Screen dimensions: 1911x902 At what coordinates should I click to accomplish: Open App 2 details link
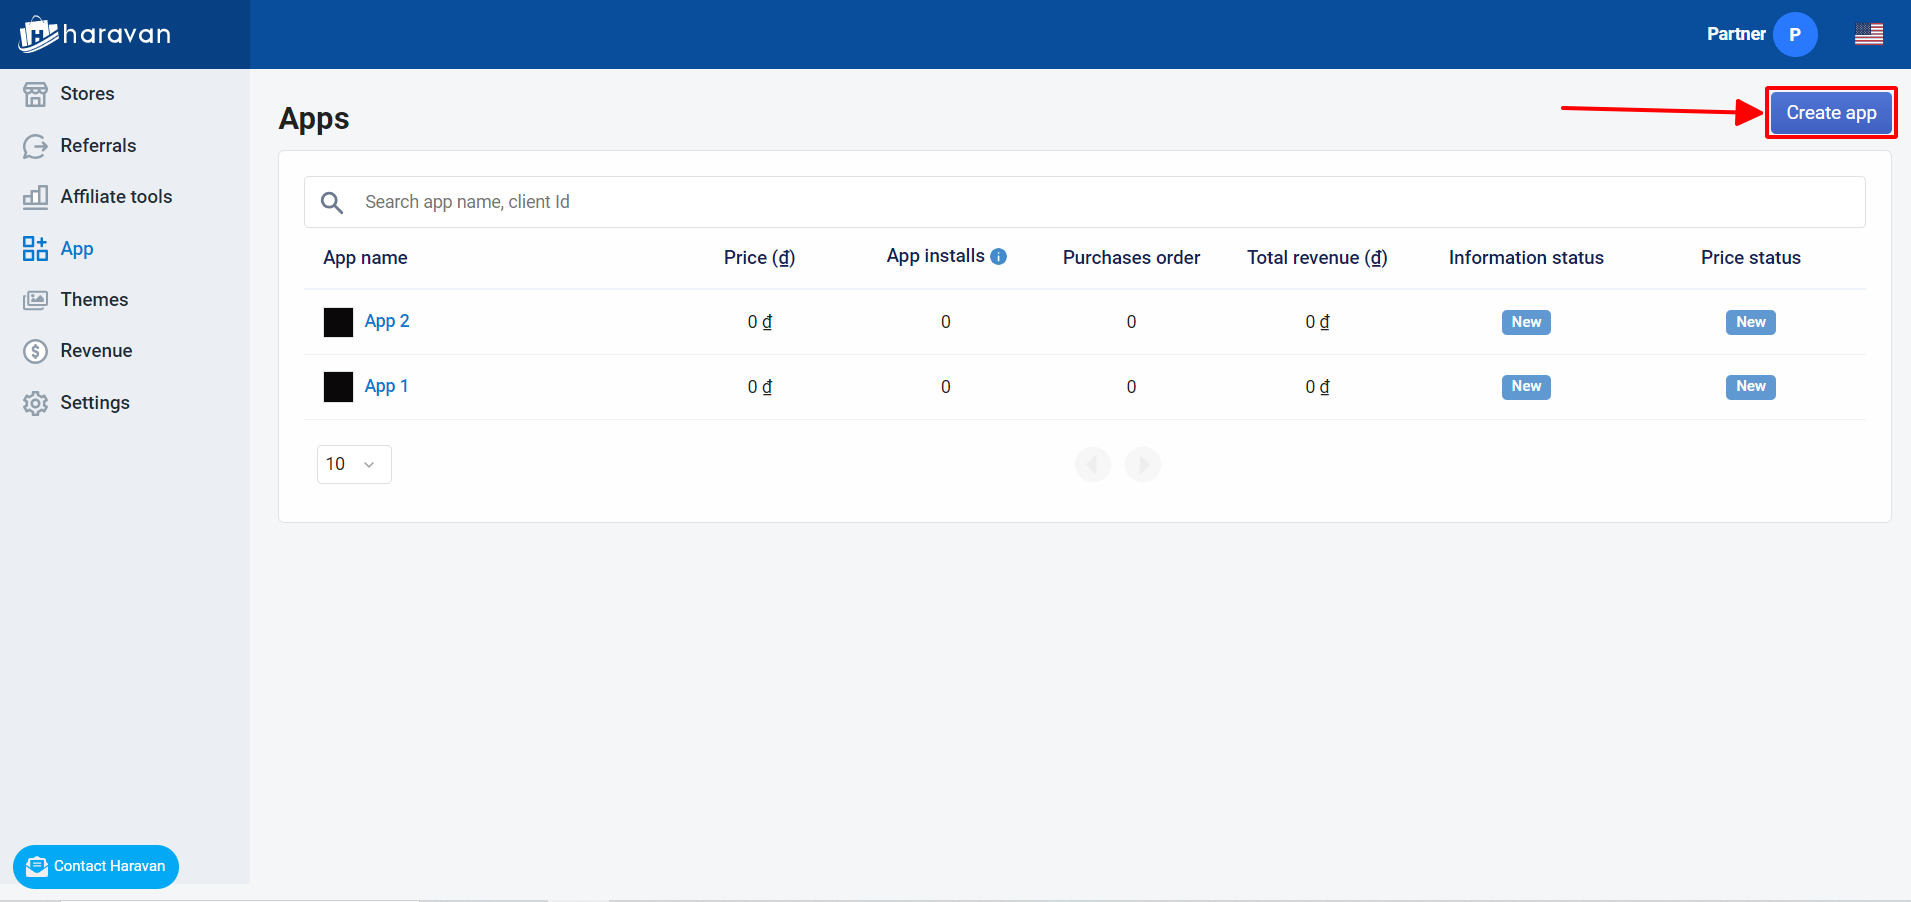pos(387,321)
